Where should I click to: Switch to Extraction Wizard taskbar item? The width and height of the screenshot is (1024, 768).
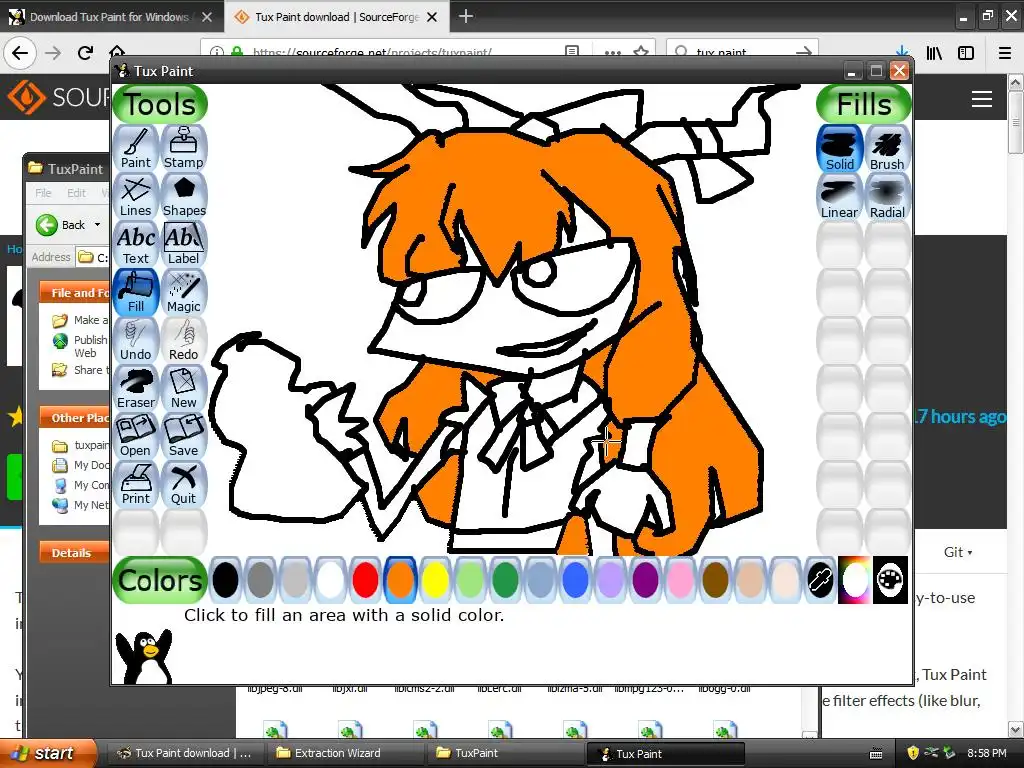click(x=344, y=753)
